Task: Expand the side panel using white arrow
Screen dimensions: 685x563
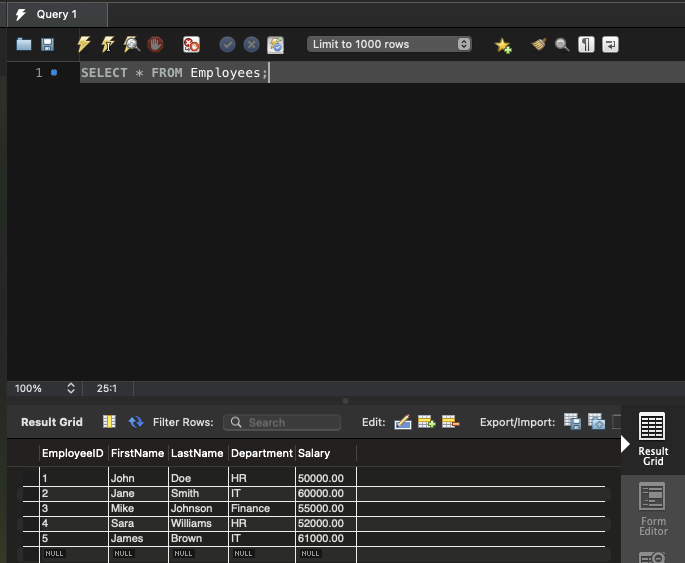Action: pos(626,443)
